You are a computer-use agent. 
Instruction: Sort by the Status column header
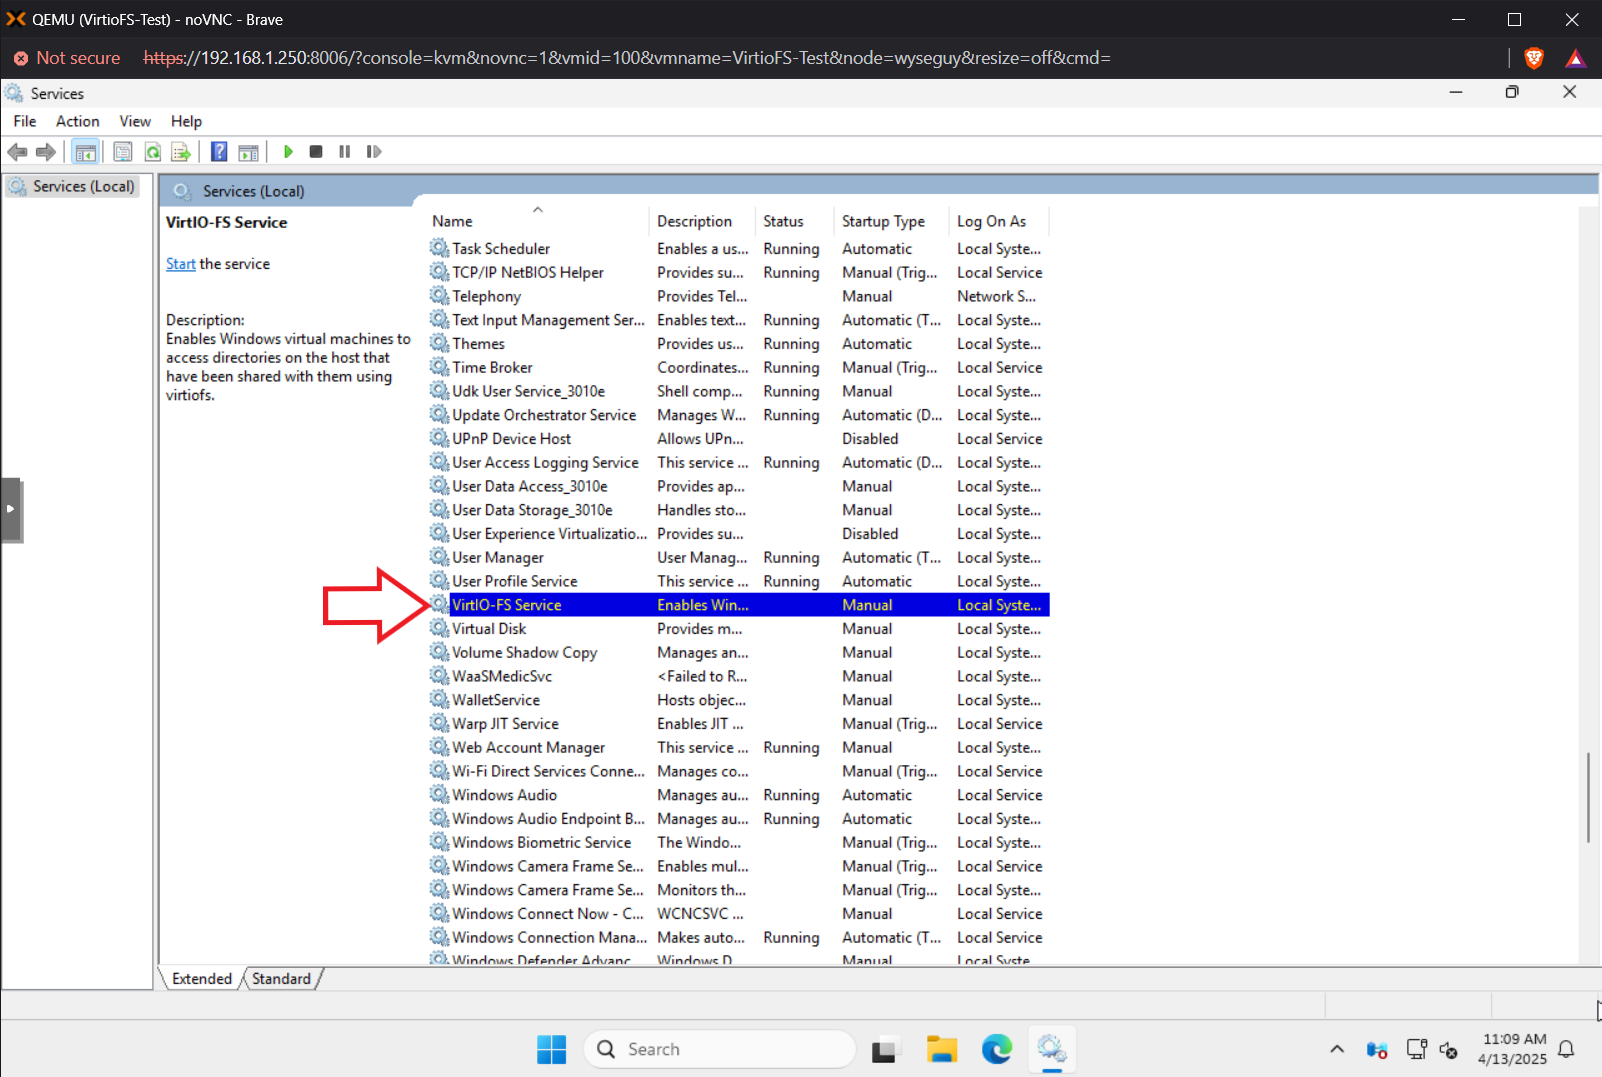[x=795, y=221]
